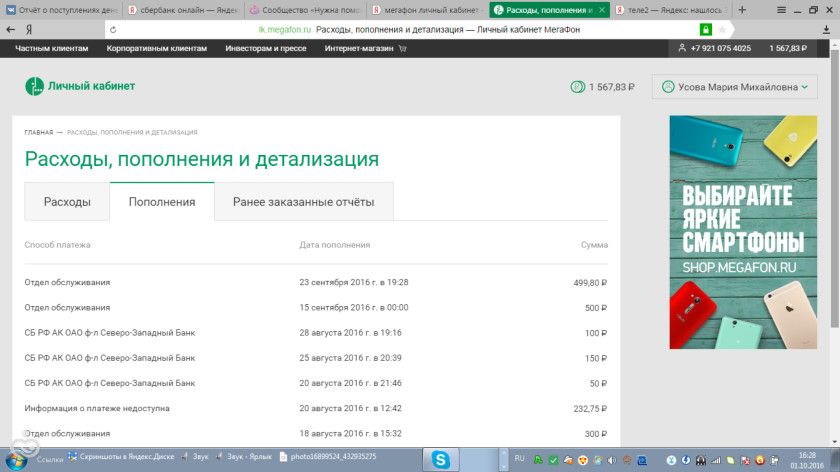840x472 pixels.
Task: Switch to Отчёт о поступлениях browser tab
Action: (61, 10)
